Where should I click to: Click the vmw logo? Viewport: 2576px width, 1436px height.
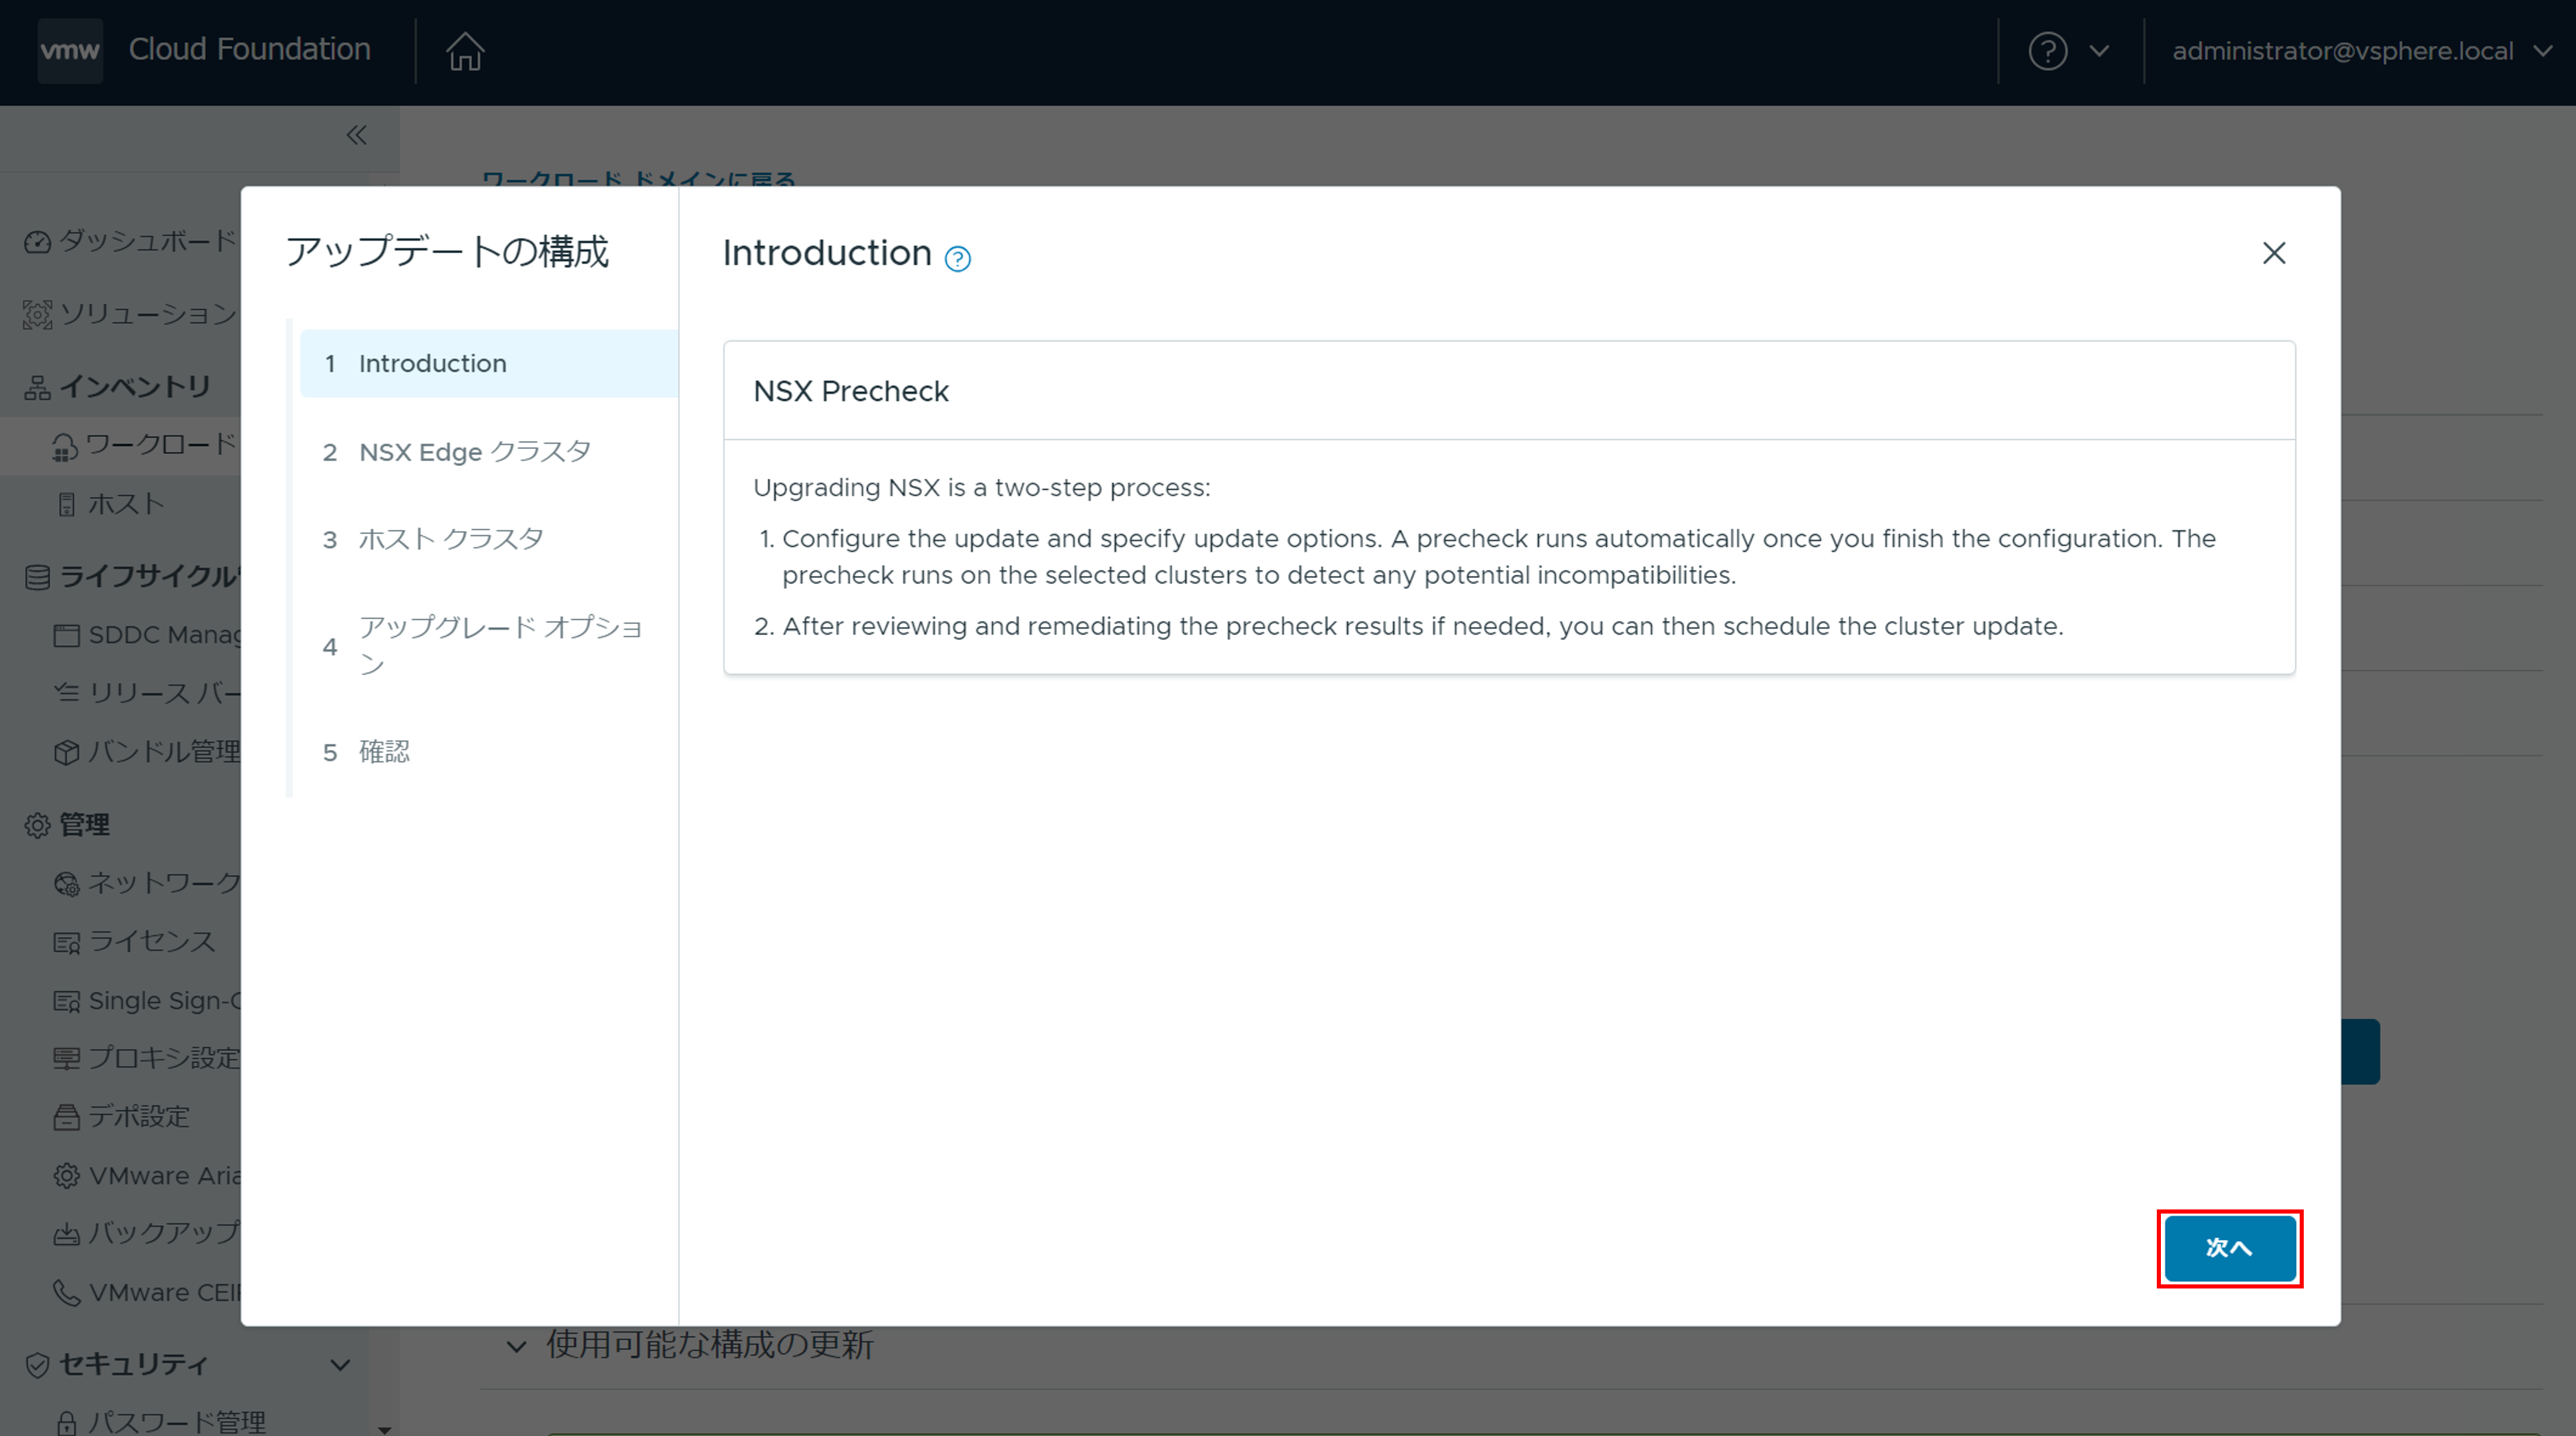click(70, 50)
